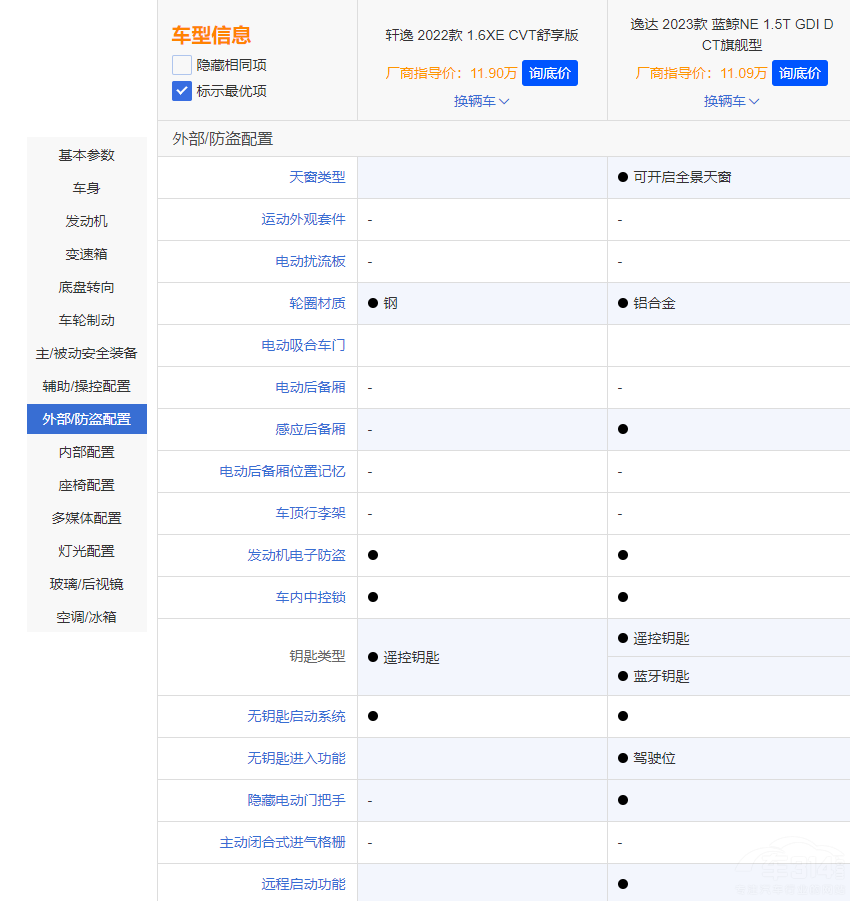
Task: Click 询底价 button for 逸达
Action: point(799,73)
